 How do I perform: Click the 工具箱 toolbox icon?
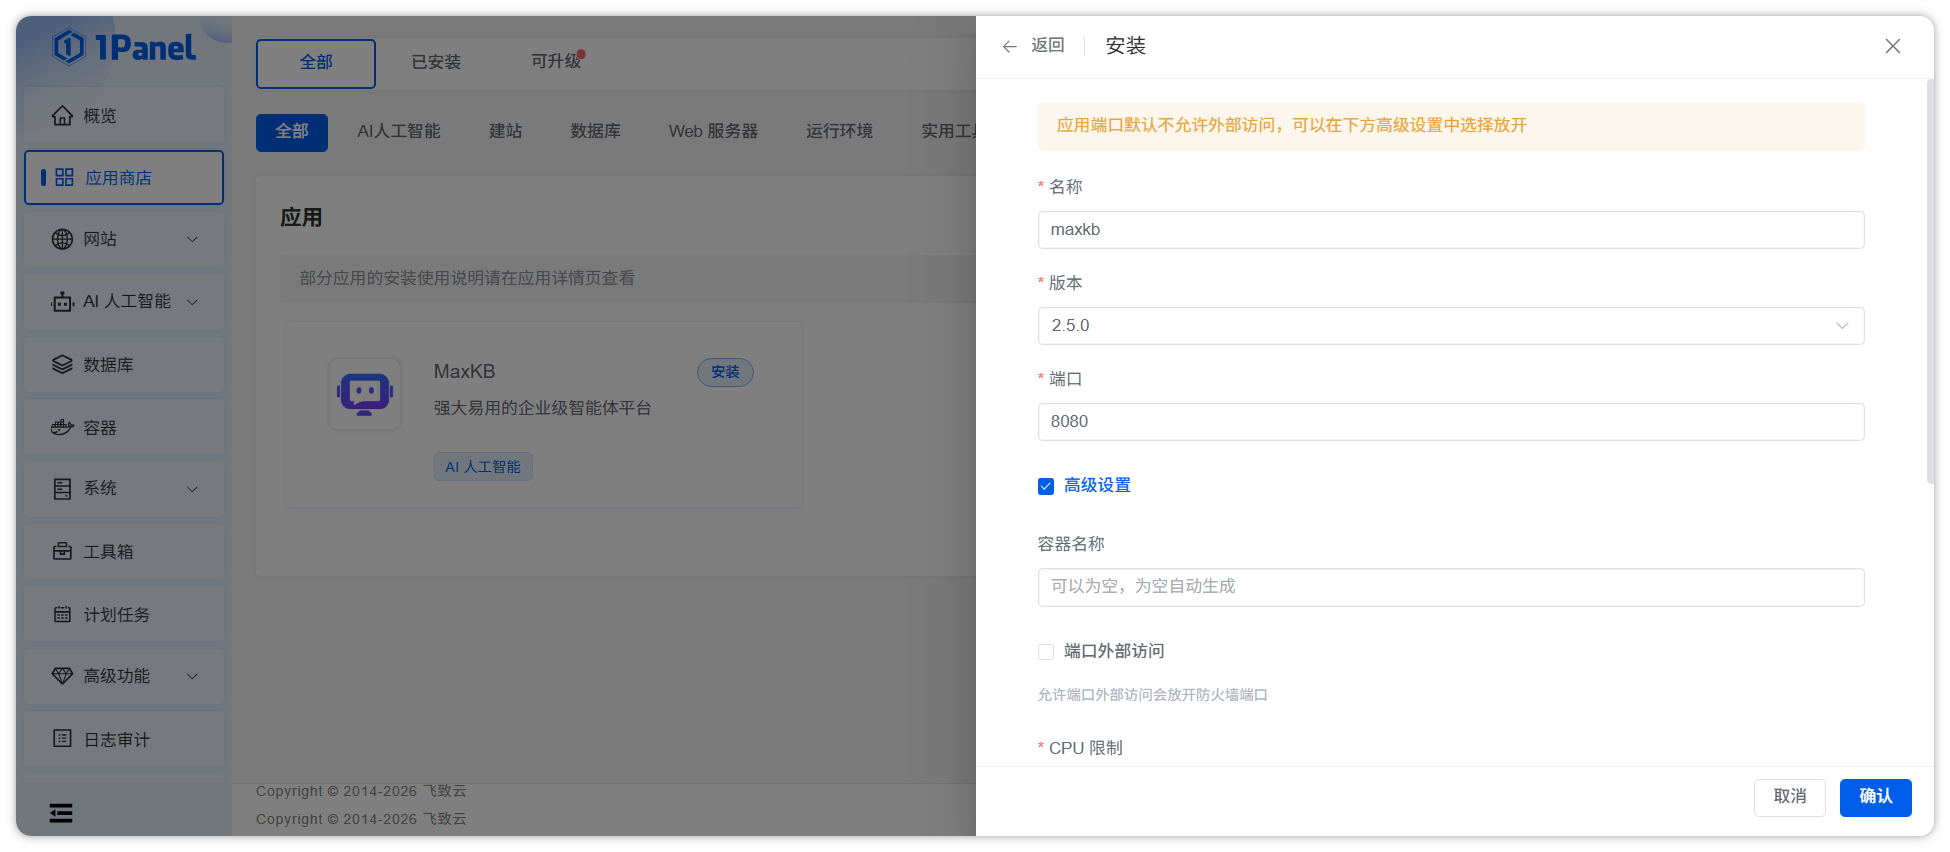[62, 552]
